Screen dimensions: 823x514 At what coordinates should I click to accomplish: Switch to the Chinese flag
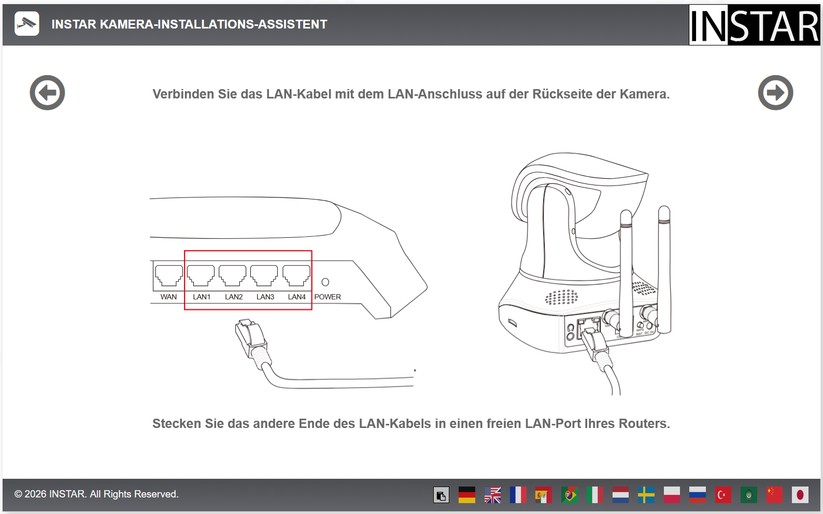(x=774, y=495)
